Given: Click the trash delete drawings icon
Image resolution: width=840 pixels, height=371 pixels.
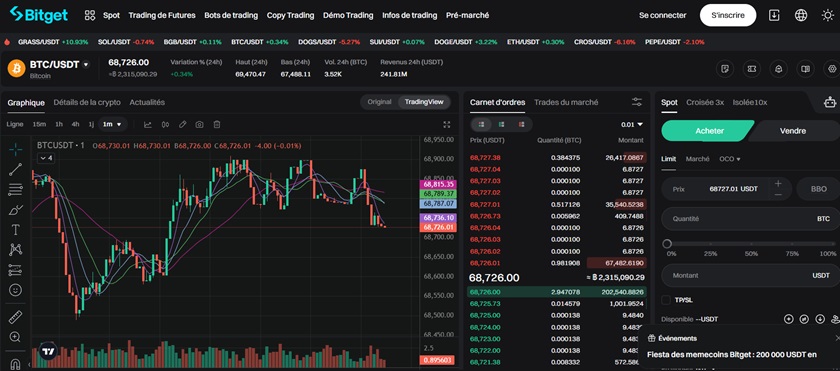Looking at the screenshot, I should (216, 124).
